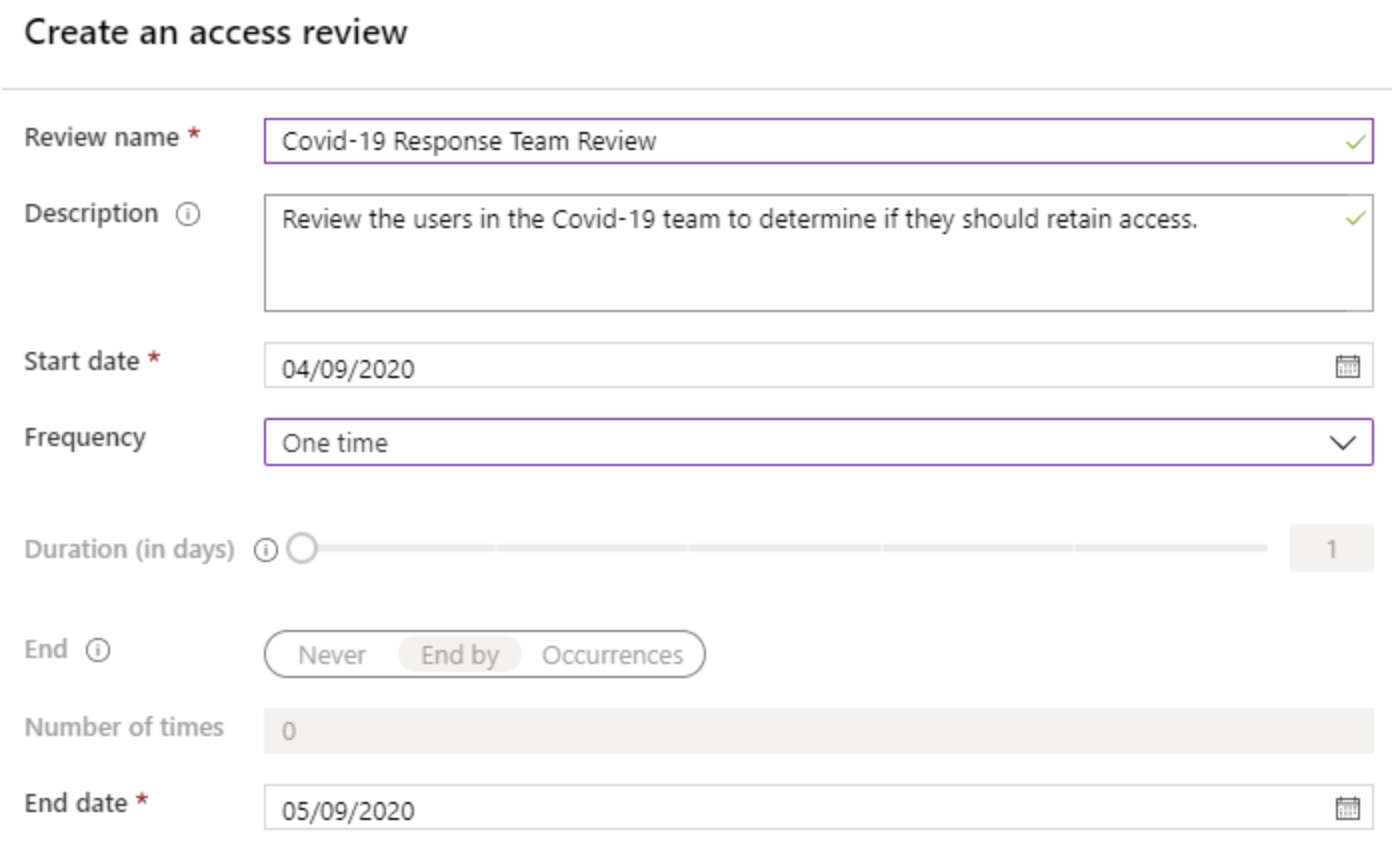
Task: Click the Description validation checkmark
Action: (1355, 218)
